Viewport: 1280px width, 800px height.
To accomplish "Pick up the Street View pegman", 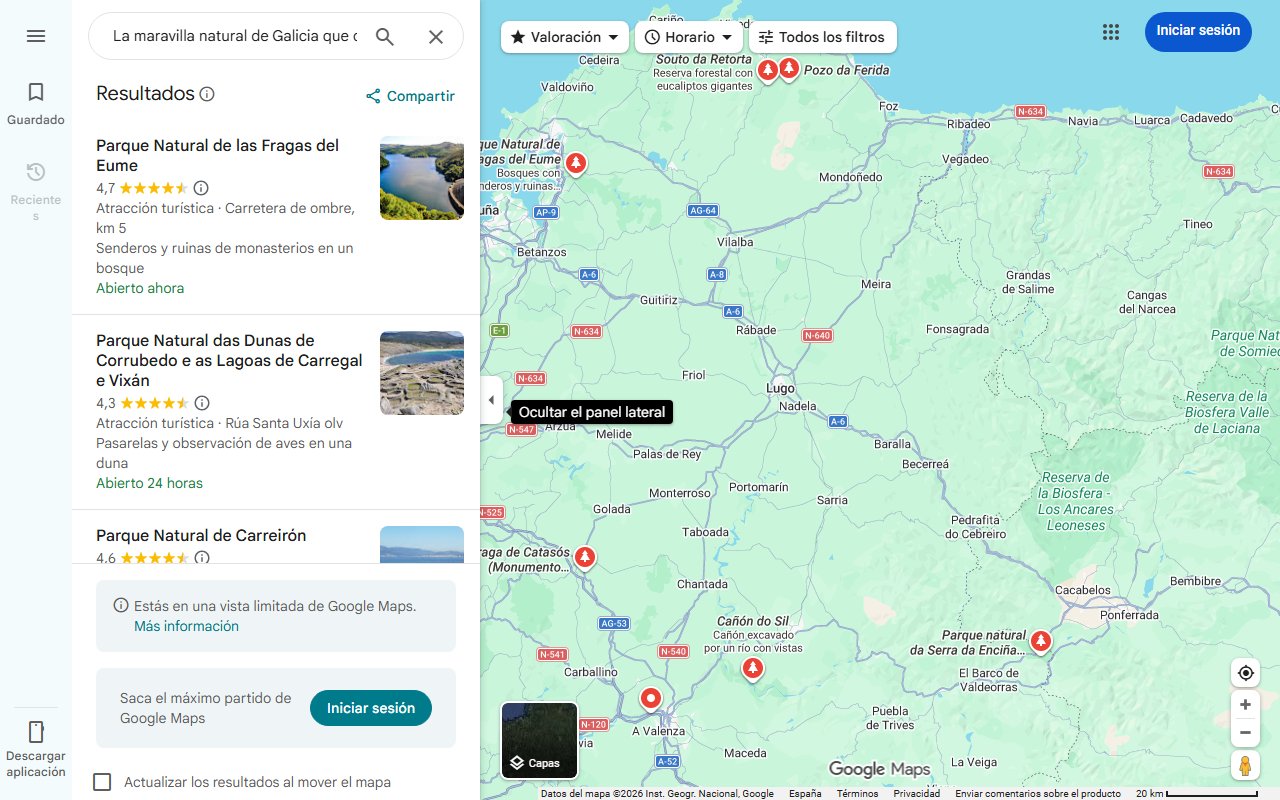I will [x=1245, y=765].
